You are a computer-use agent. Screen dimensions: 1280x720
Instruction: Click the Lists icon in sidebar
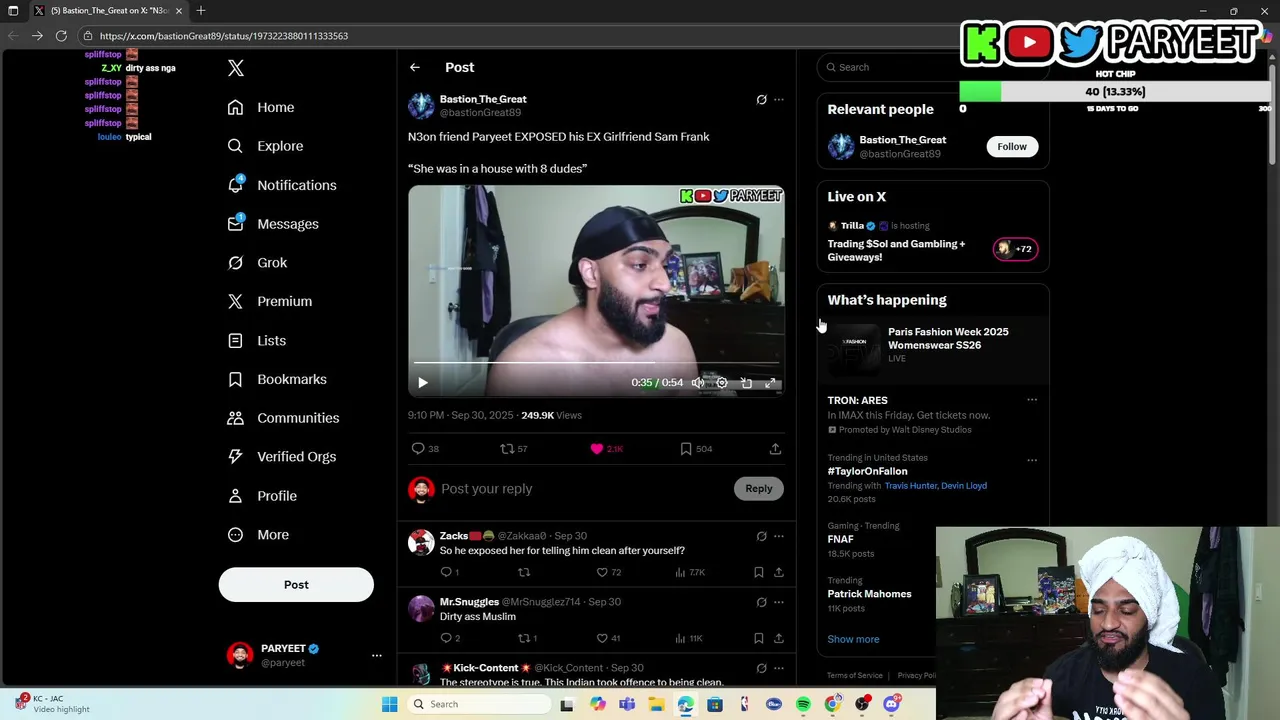[x=235, y=341]
